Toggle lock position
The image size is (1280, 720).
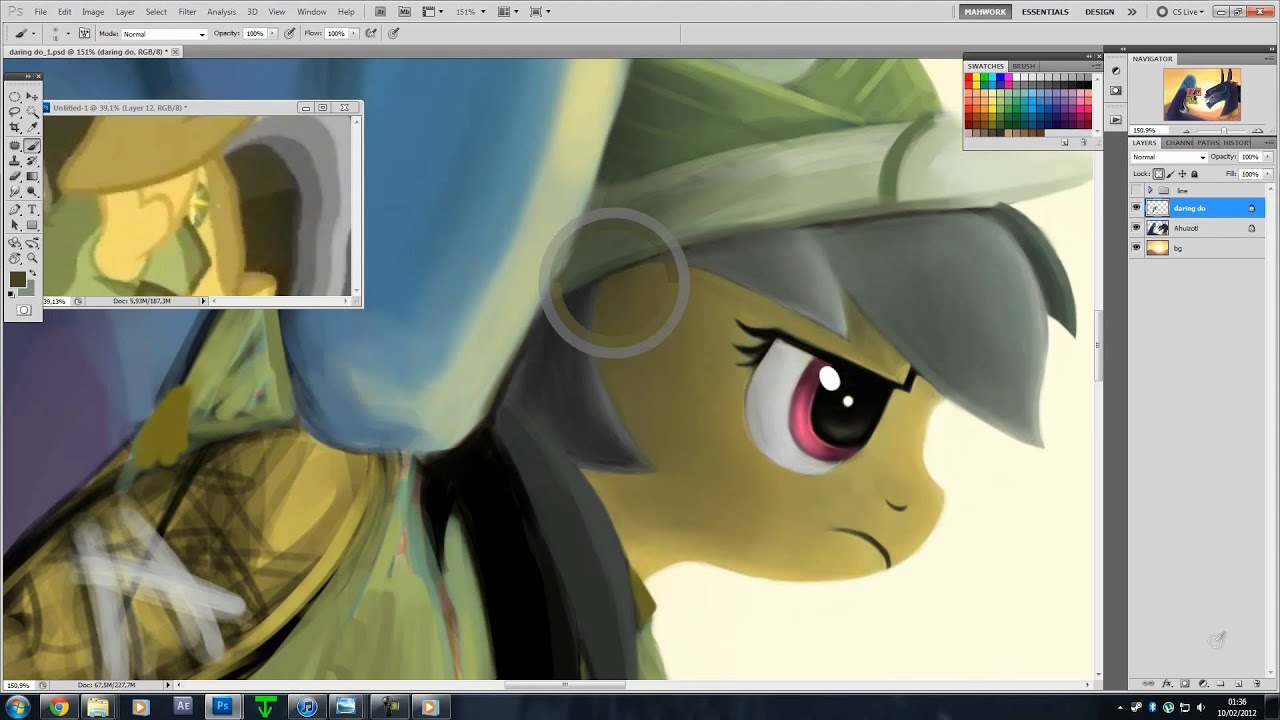tap(1182, 174)
